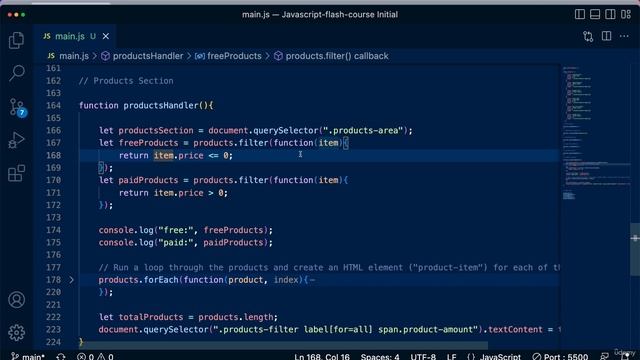Split the editor to the right

607,36
